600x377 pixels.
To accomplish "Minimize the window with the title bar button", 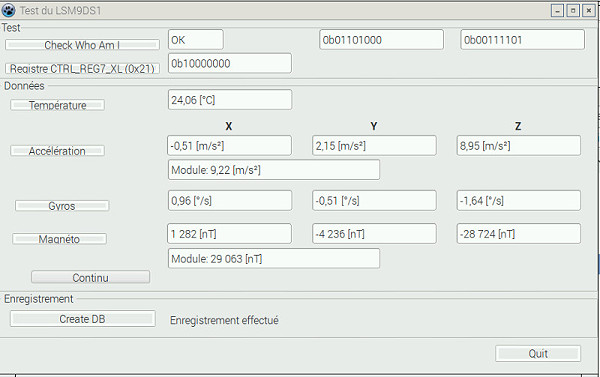I will 558,10.
